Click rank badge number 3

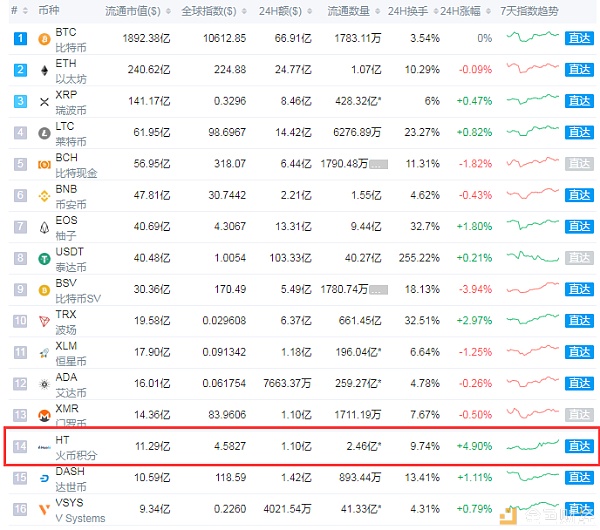point(20,101)
